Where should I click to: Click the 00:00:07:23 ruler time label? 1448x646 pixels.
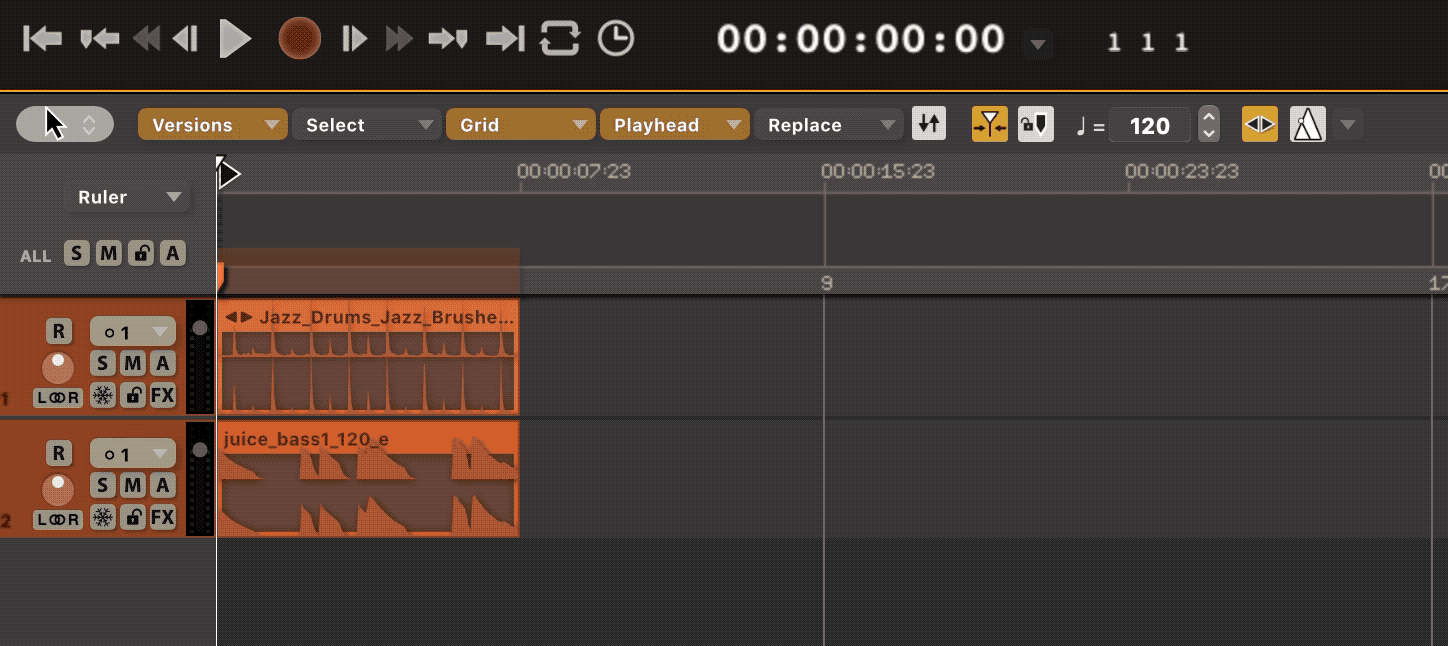point(574,171)
